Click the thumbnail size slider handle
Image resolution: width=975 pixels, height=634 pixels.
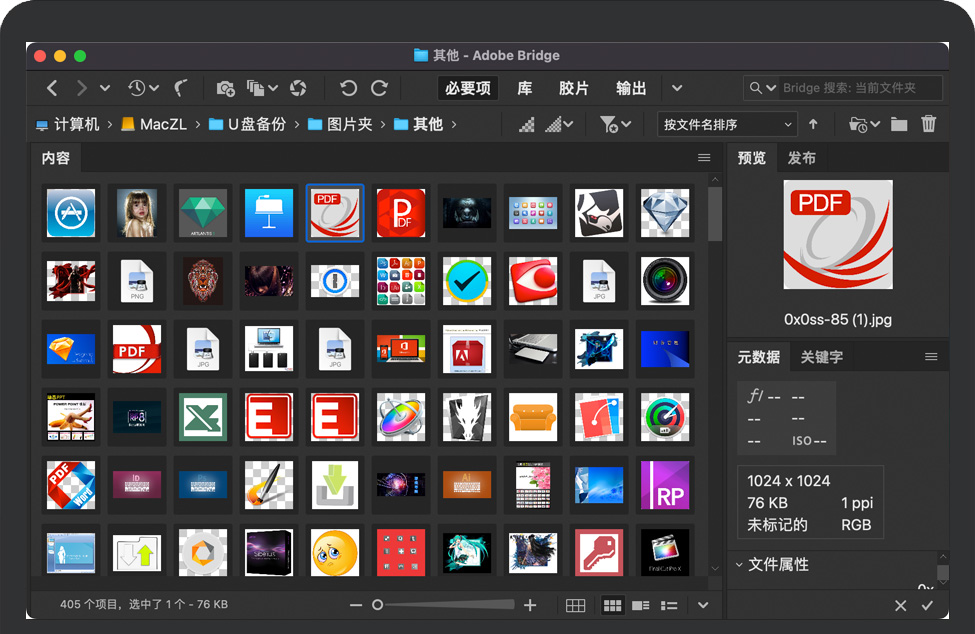(377, 605)
